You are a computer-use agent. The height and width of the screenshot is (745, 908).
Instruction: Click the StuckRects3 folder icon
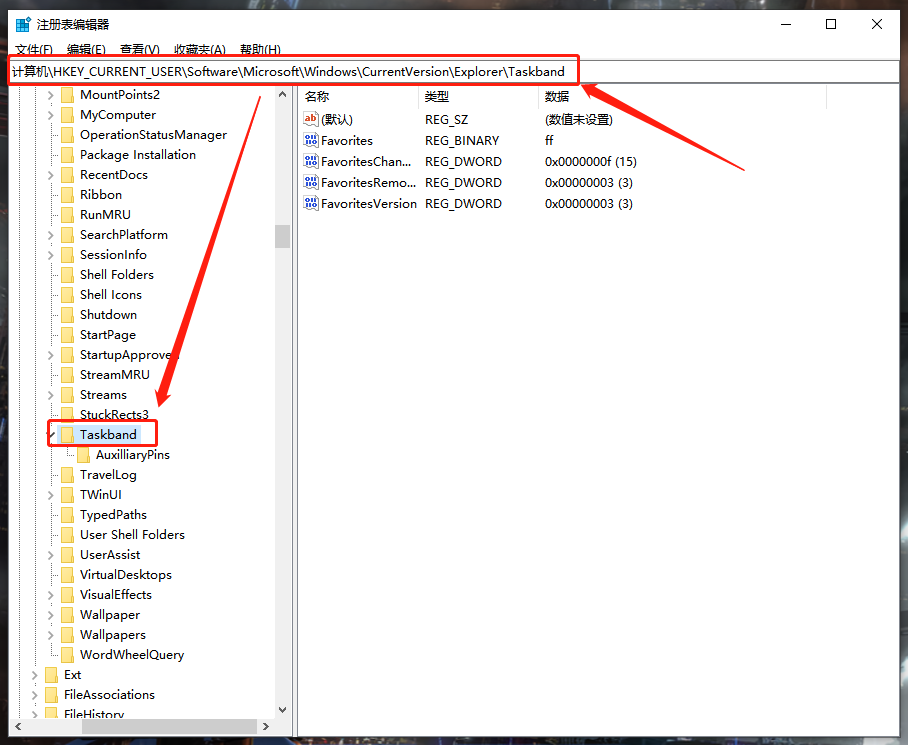coord(67,414)
